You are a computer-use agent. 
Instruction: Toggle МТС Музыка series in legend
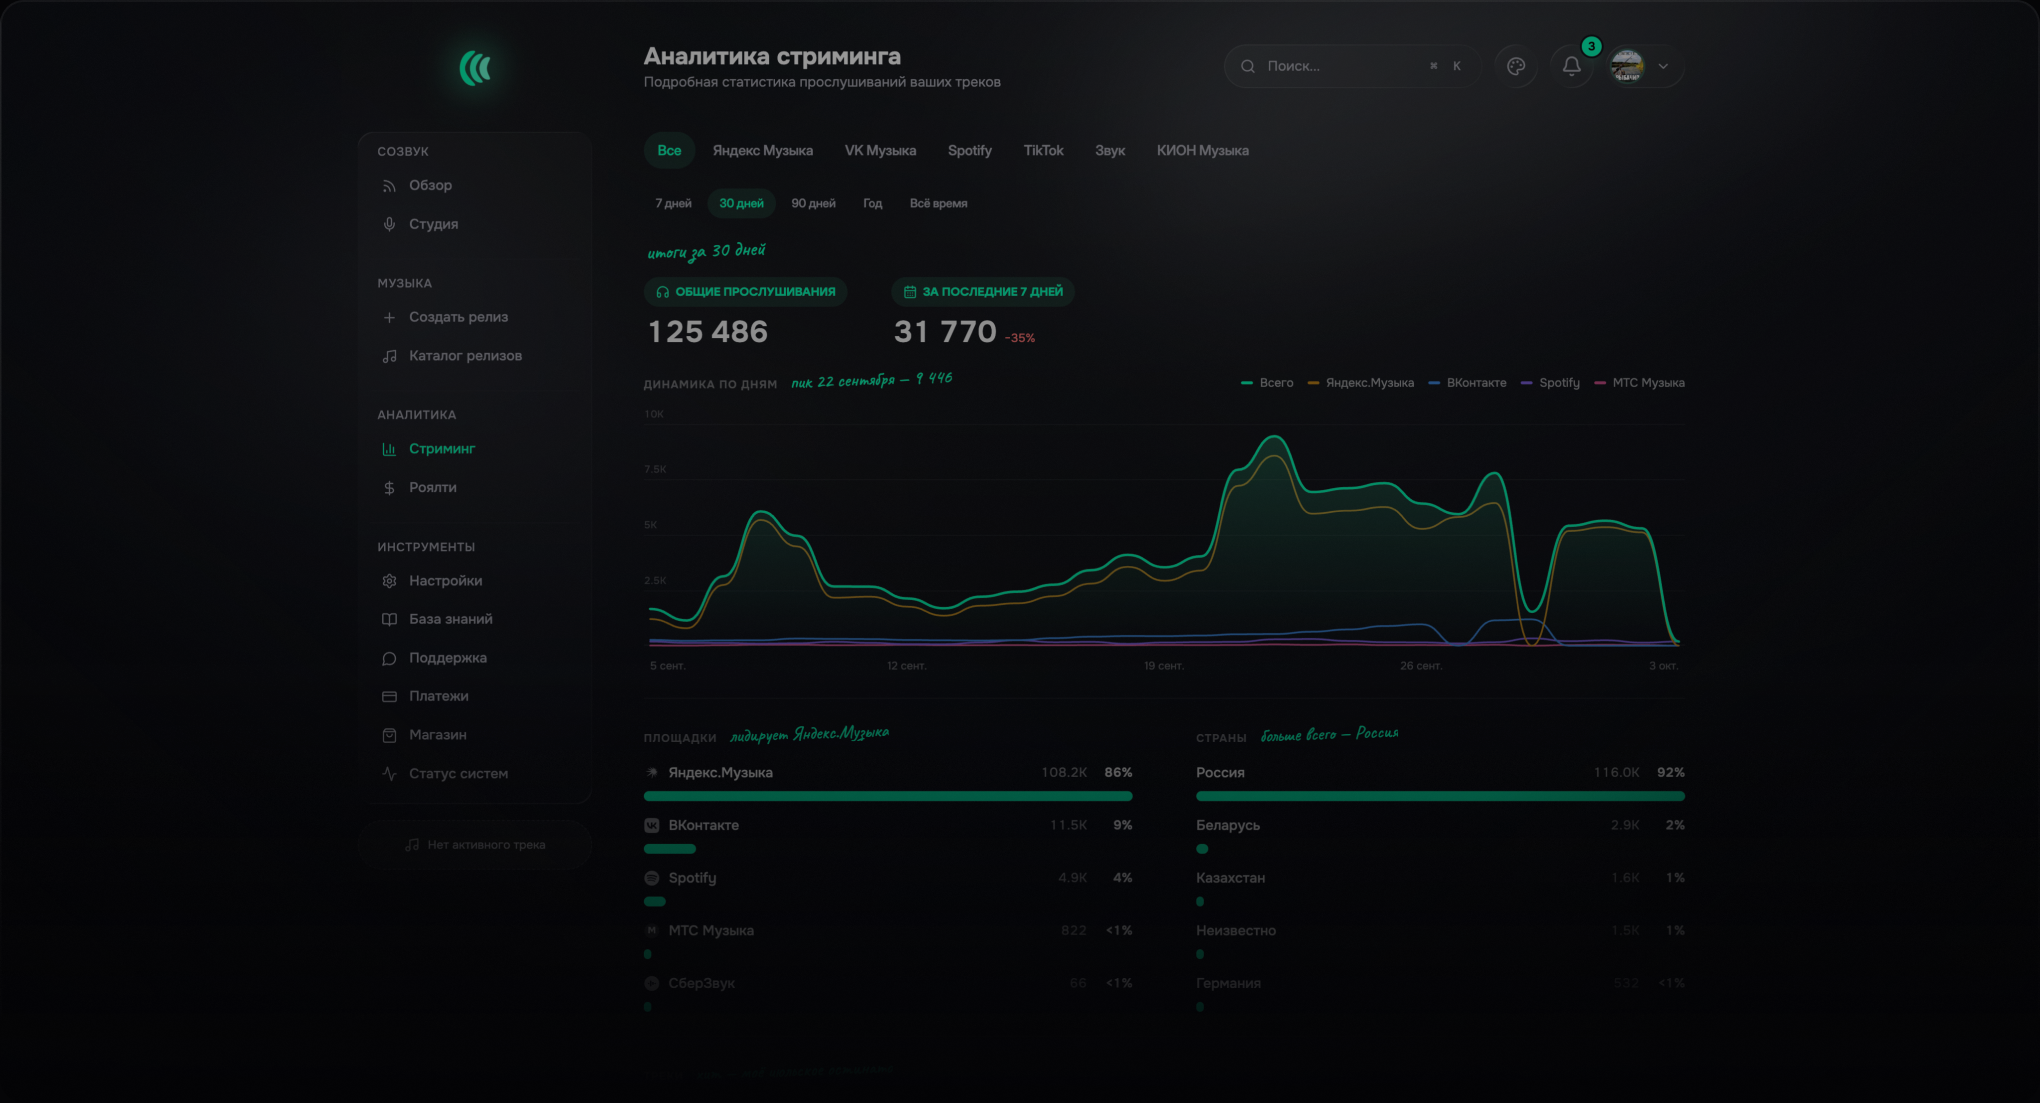[x=1639, y=383]
